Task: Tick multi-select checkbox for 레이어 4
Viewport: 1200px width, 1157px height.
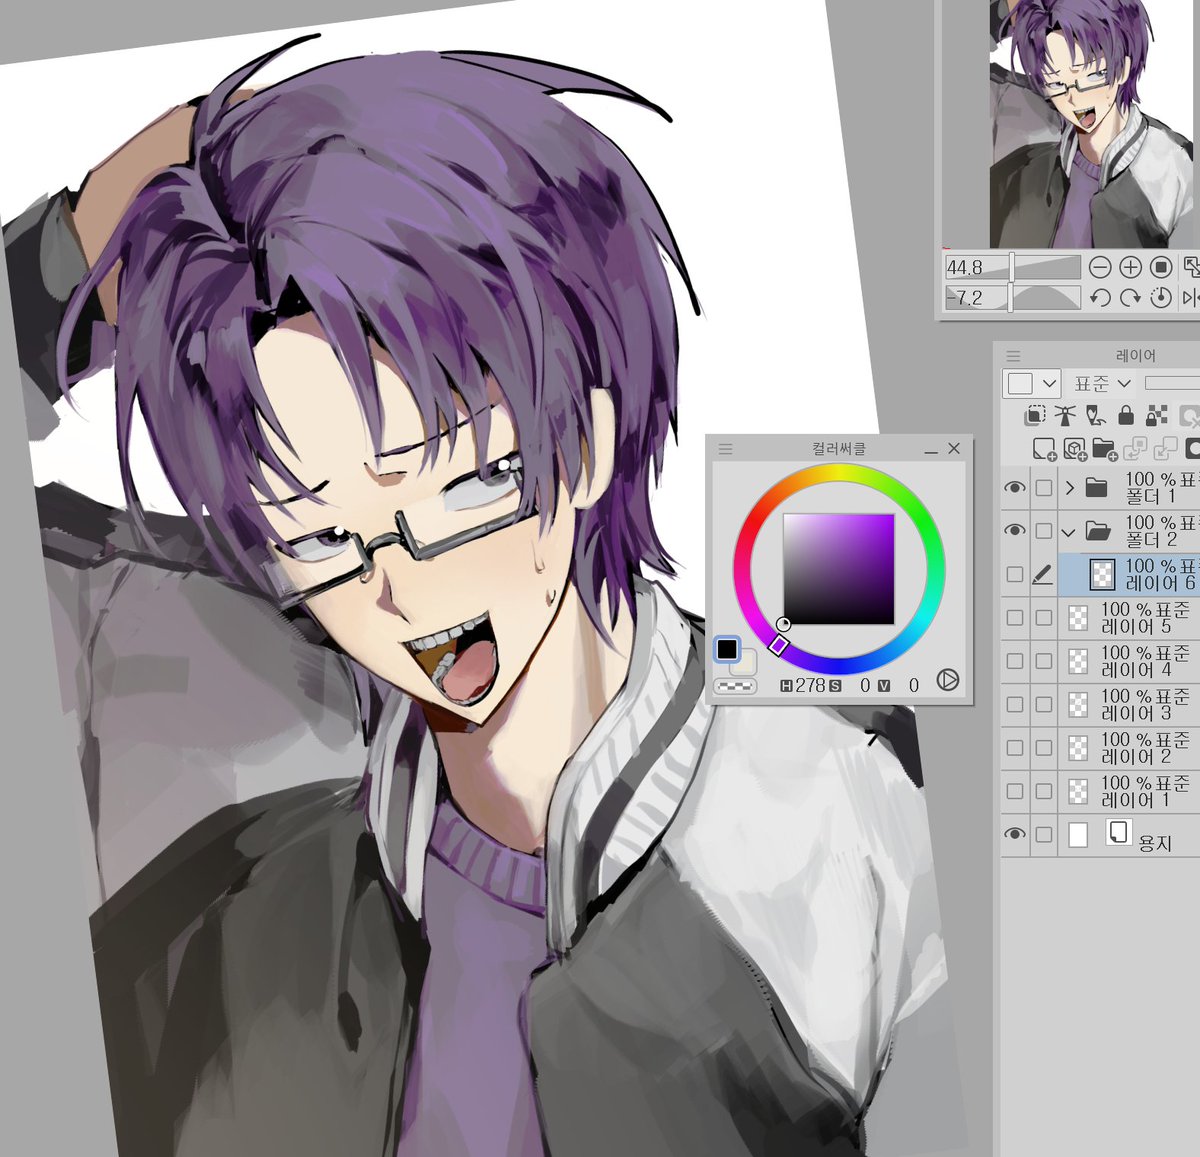Action: (x=1044, y=661)
